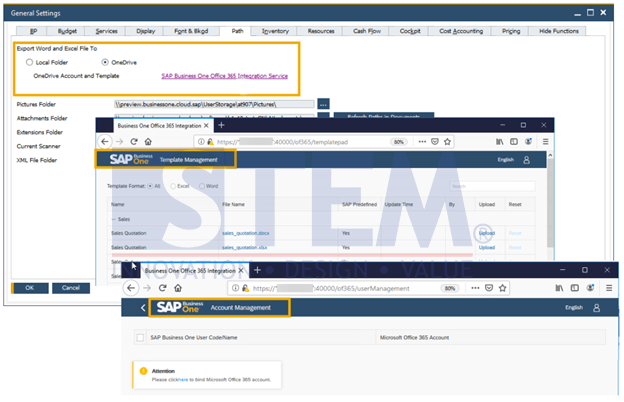Image resolution: width=624 pixels, height=402 pixels.
Task: Open hamburger menu in userManagement browser
Action: (x=609, y=288)
